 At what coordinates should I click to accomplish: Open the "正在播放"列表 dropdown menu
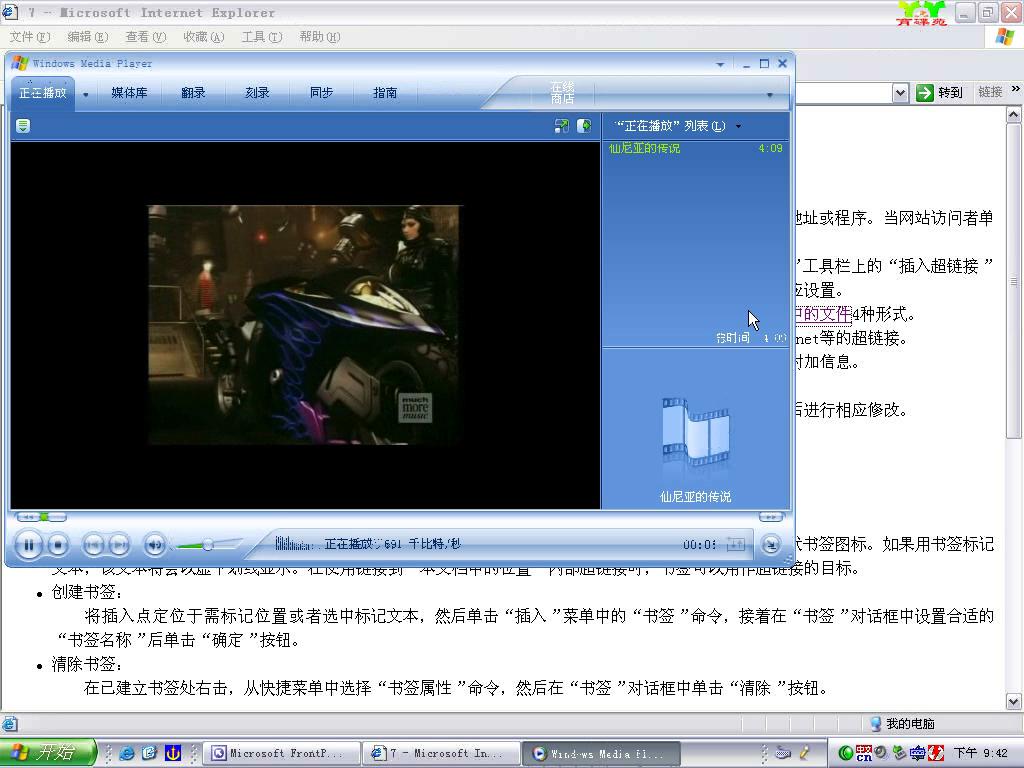click(x=678, y=126)
